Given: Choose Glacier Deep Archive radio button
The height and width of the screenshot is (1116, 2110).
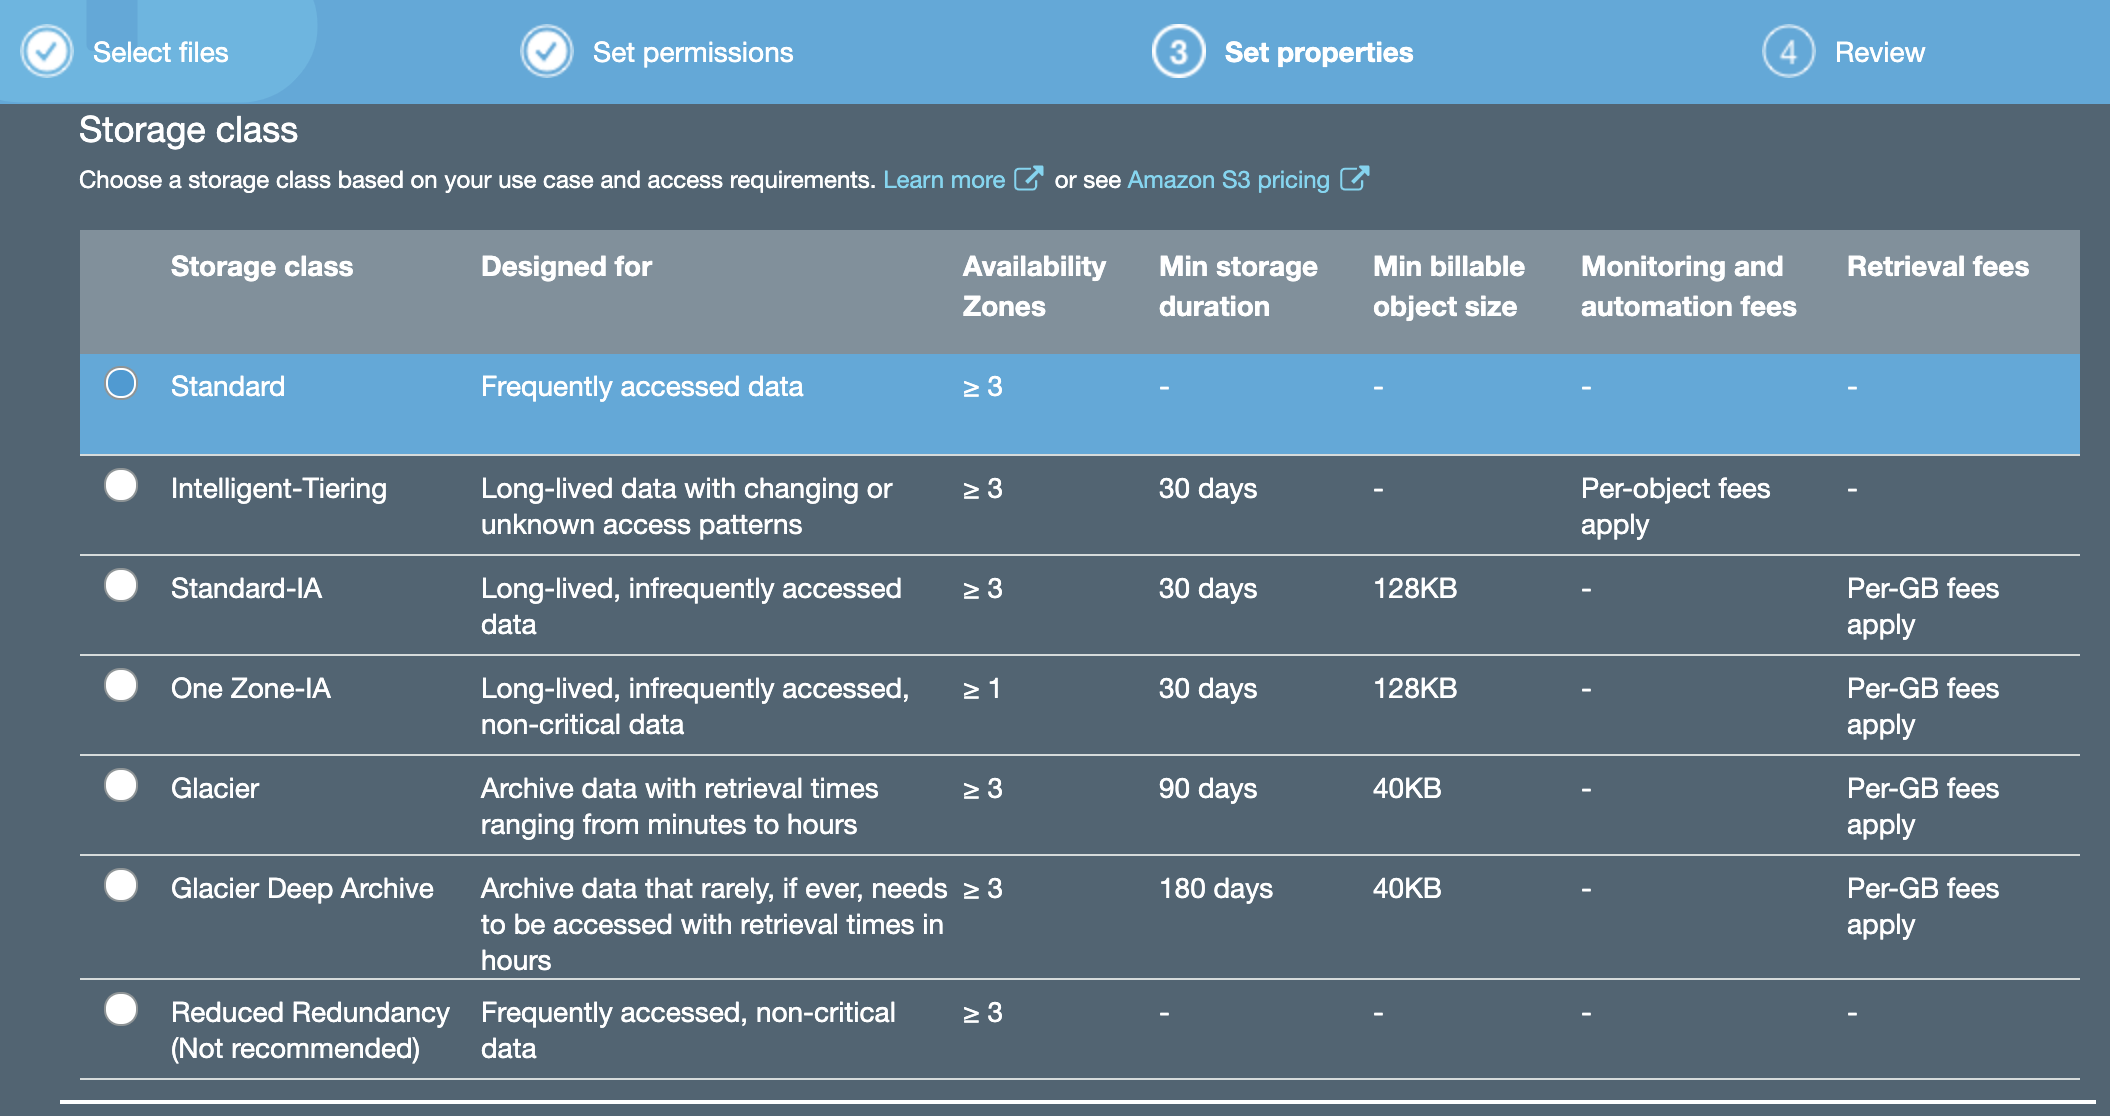Looking at the screenshot, I should pos(121,886).
